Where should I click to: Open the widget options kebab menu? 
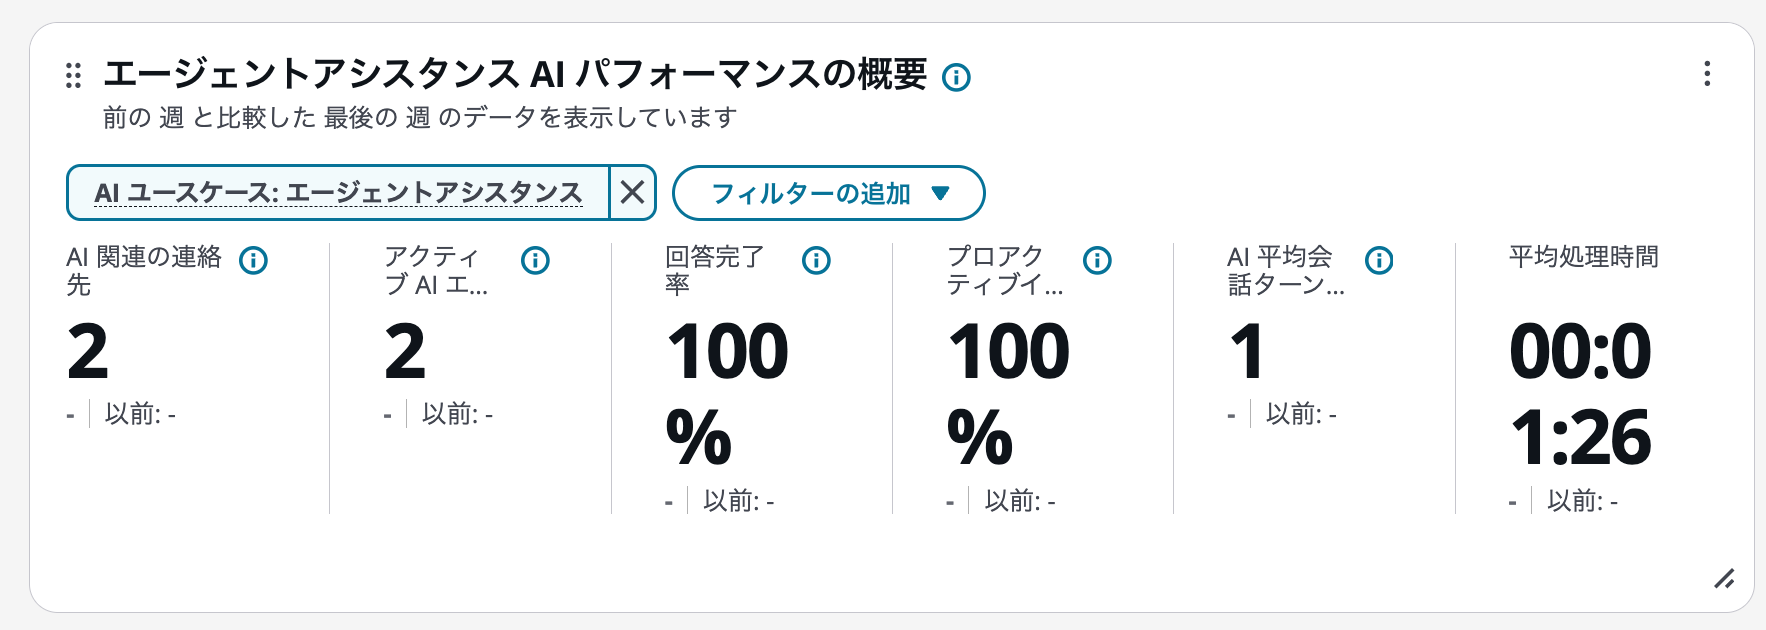[1707, 73]
